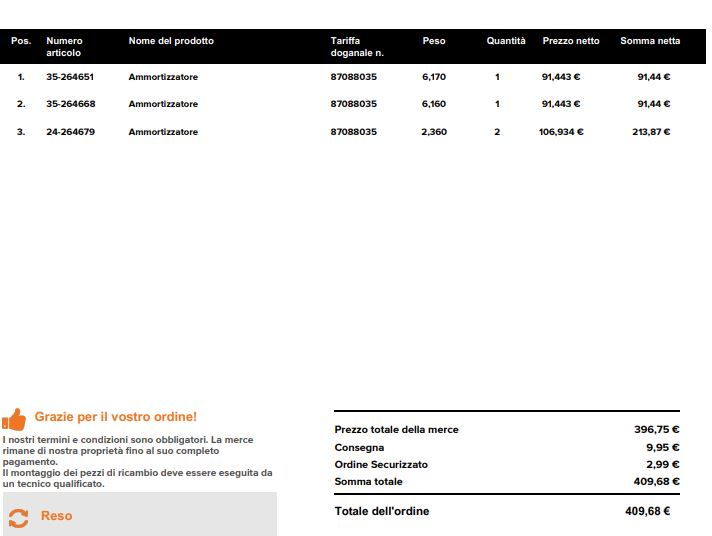Select the Somma totale amount 409,68 €
The image size is (712, 536).
657,481
